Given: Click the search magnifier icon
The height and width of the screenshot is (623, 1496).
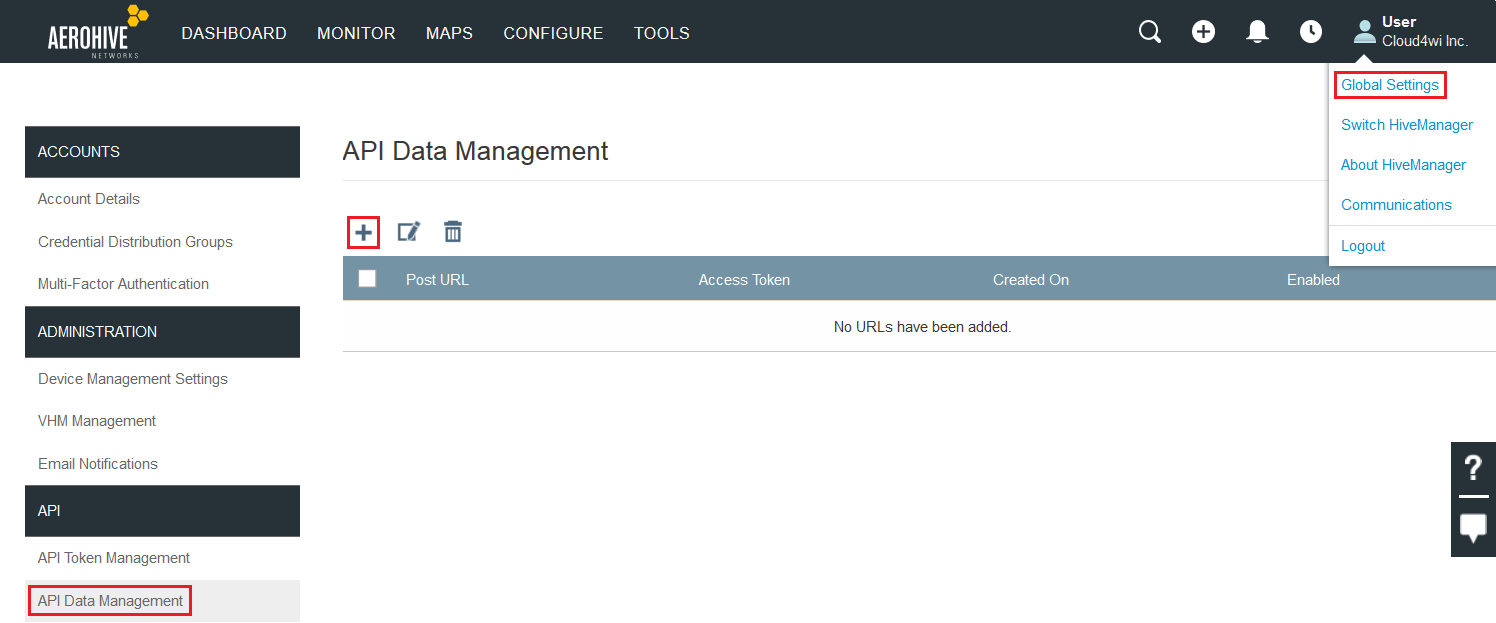Looking at the screenshot, I should tap(1150, 32).
